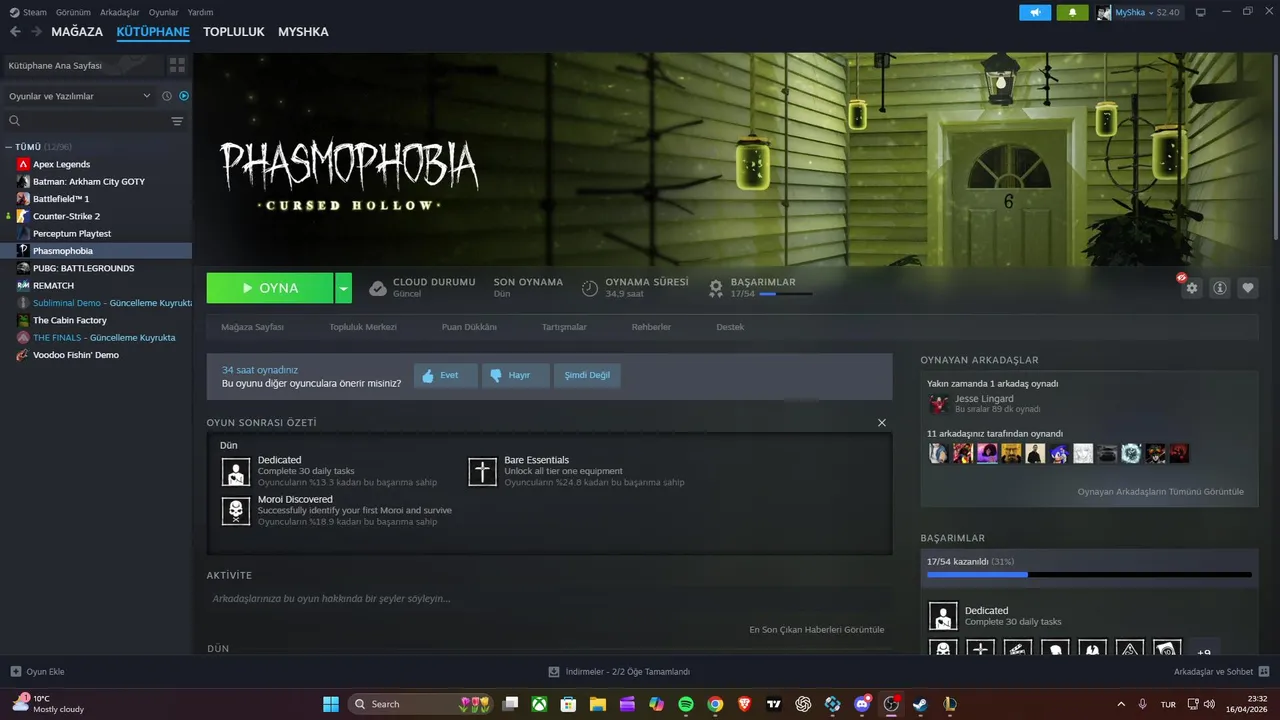This screenshot has height=720, width=1280.
Task: Toggle ready-to-play filter icon in sidebar
Action: (184, 96)
